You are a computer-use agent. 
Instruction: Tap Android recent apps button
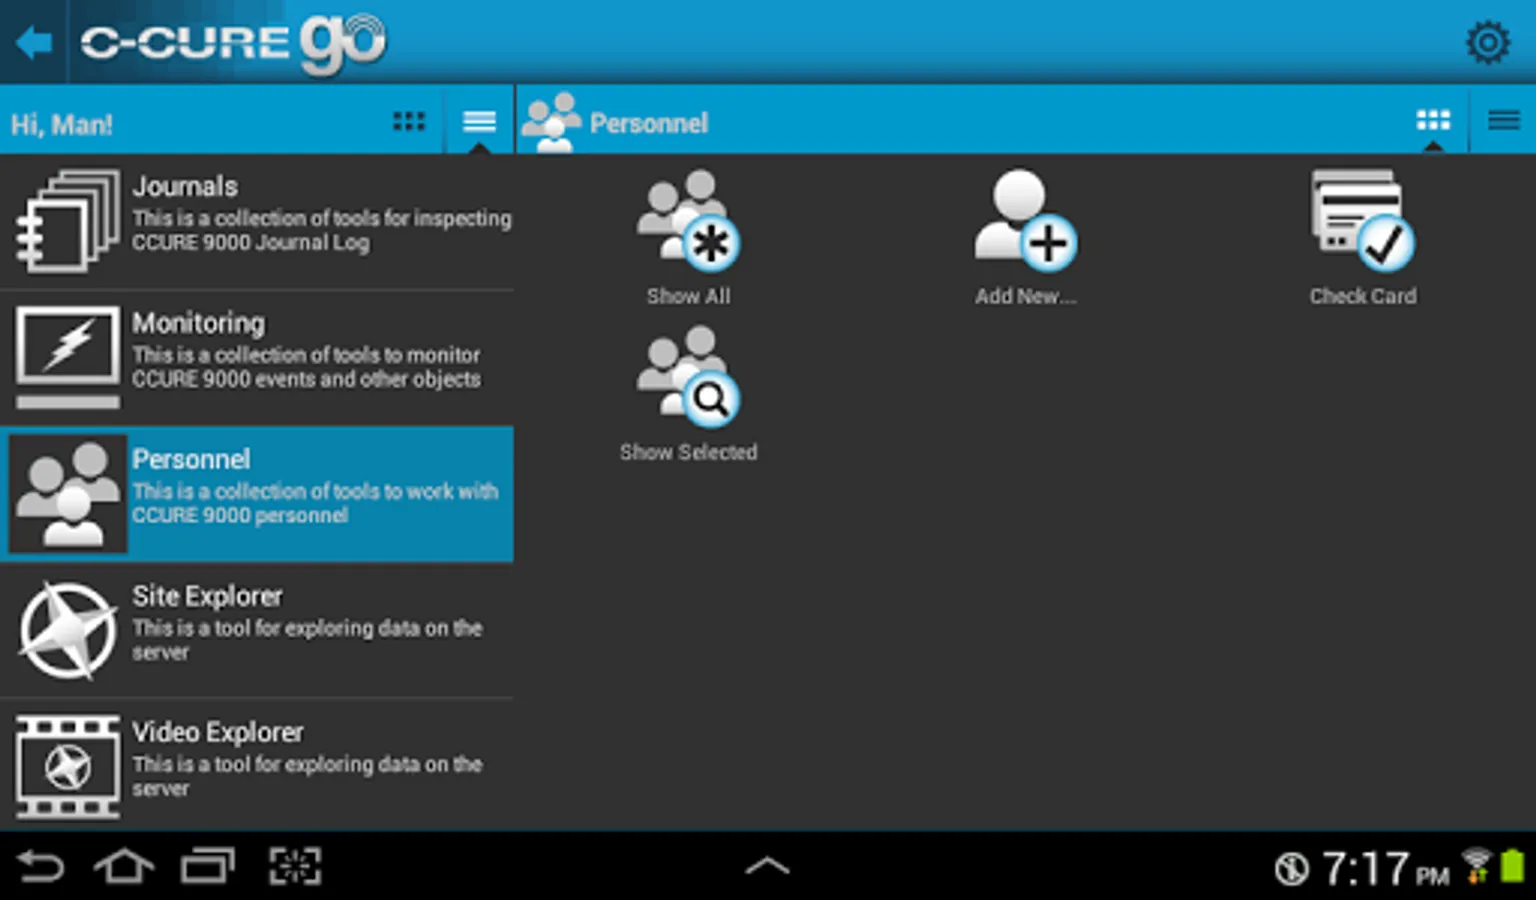pos(208,866)
